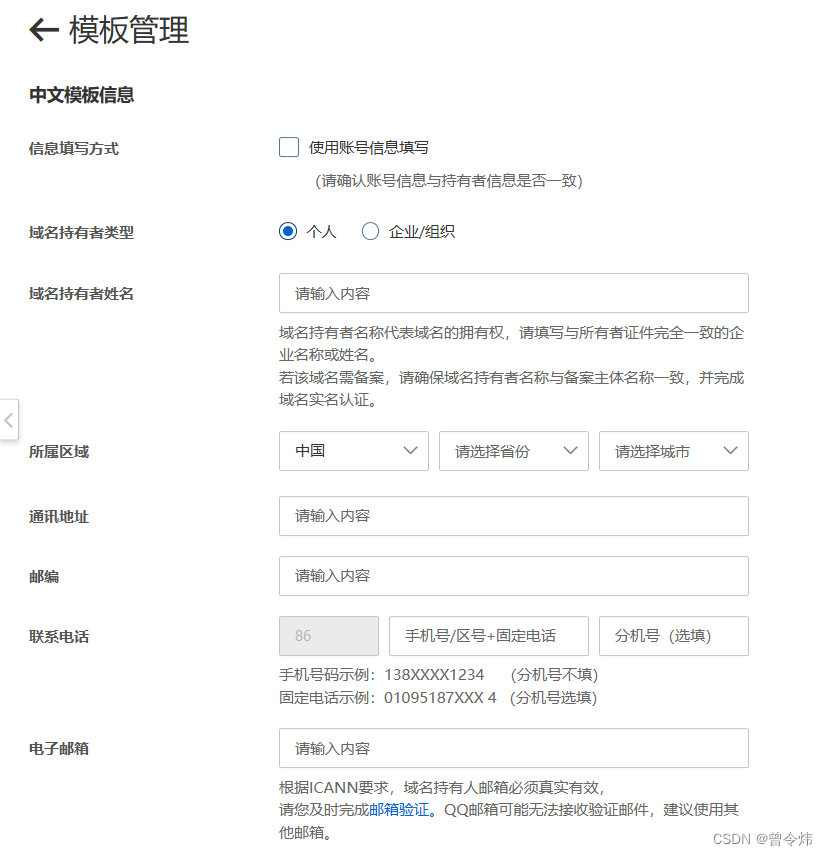
Task: Focus the 域名持有者姓名 input field
Action: (514, 294)
